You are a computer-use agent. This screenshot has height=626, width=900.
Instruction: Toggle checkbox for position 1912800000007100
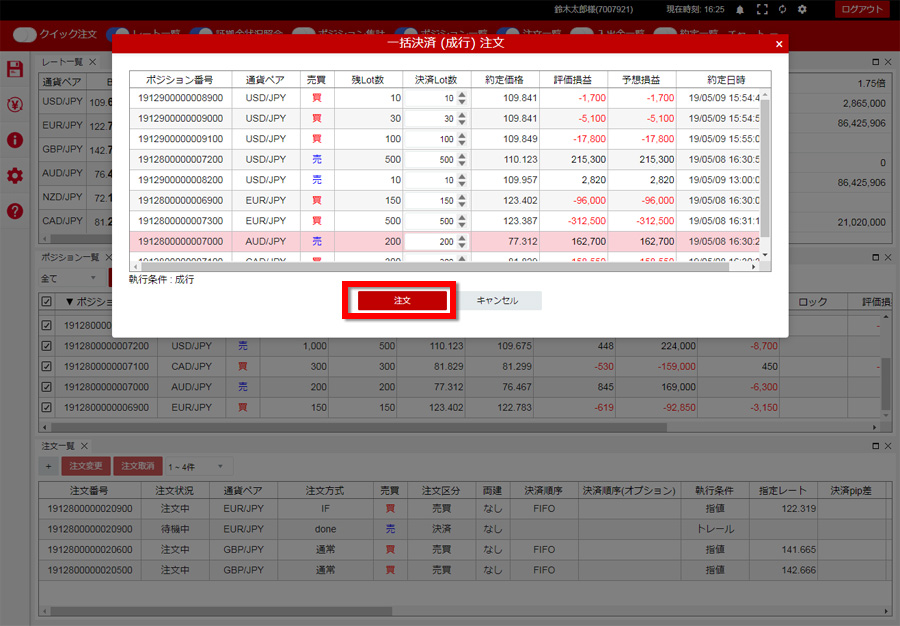[x=46, y=367]
